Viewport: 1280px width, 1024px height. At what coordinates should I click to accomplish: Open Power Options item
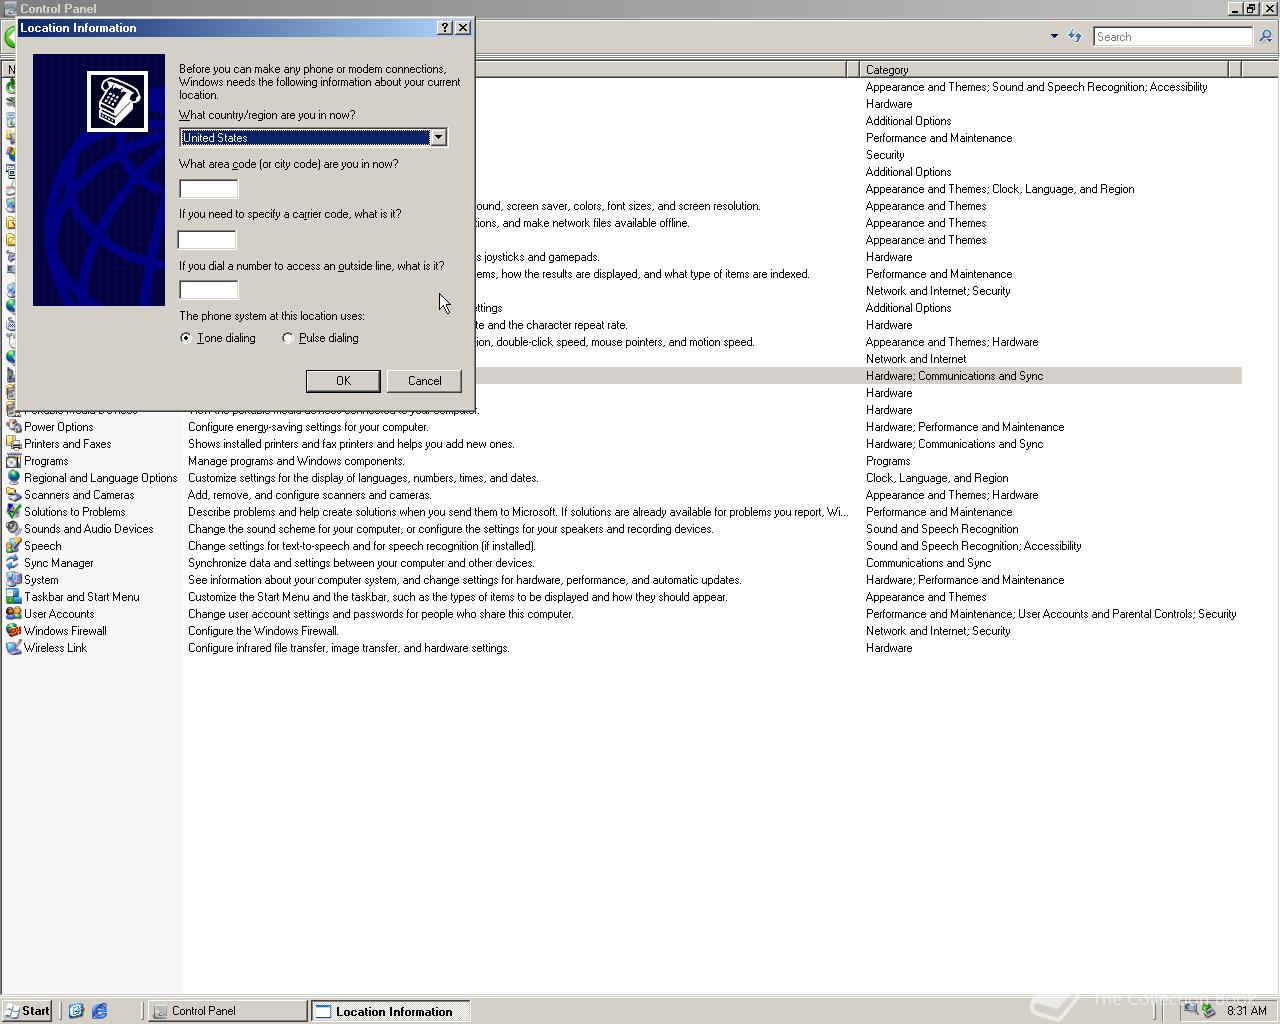pos(59,427)
